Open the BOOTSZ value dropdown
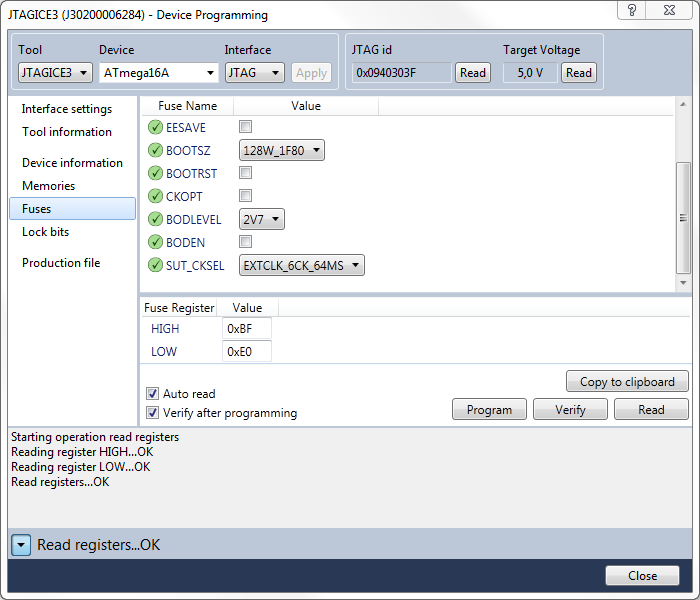700x600 pixels. click(x=282, y=150)
